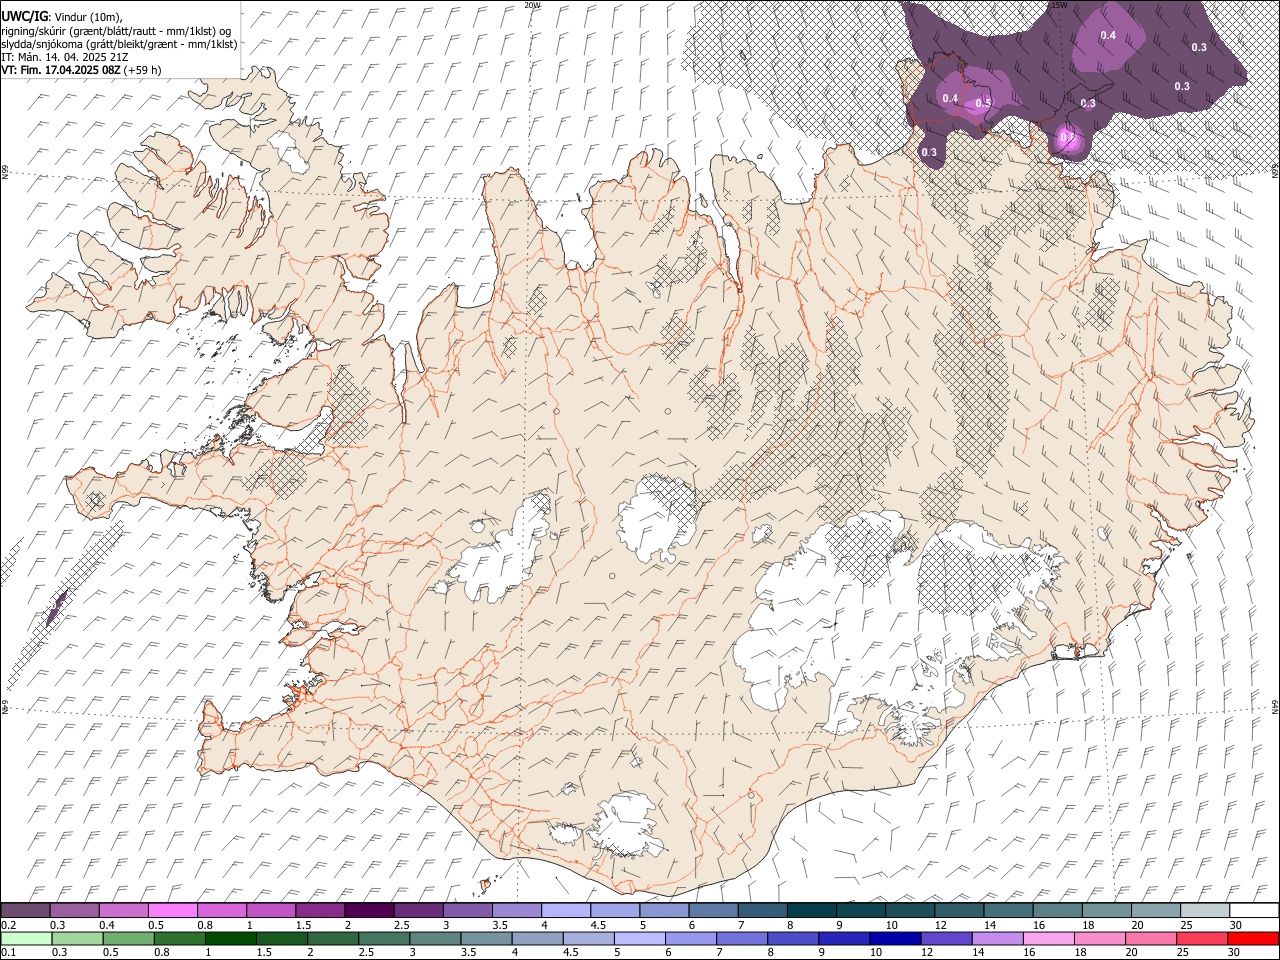Click the 0.4 value near the 15W label
The image size is (1280, 960).
tap(1108, 36)
